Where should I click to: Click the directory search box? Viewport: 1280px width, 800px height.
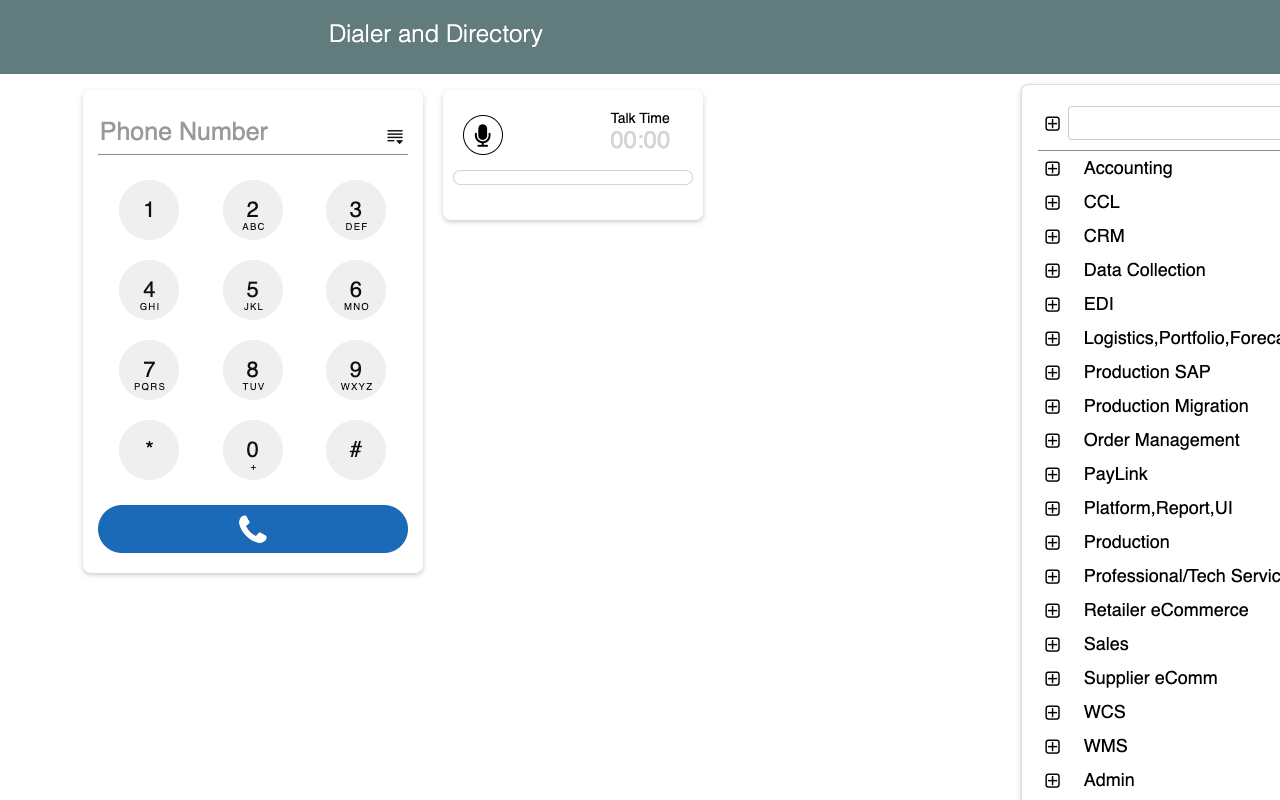point(1180,123)
